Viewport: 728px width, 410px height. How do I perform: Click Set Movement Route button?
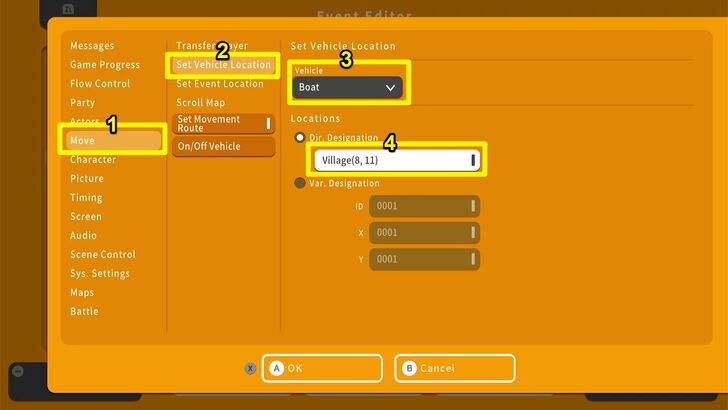click(x=223, y=124)
